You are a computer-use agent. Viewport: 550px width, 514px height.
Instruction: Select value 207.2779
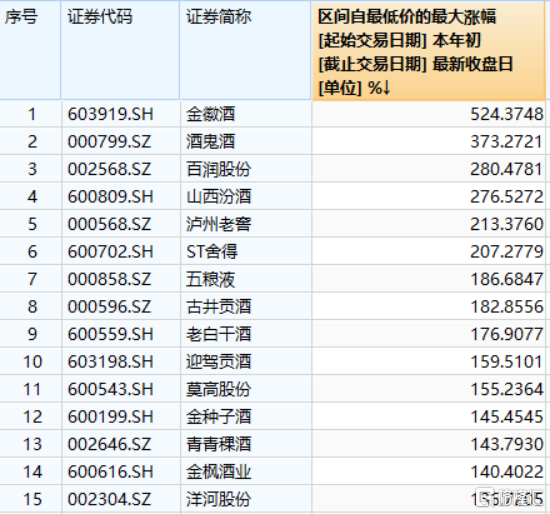[507, 252]
